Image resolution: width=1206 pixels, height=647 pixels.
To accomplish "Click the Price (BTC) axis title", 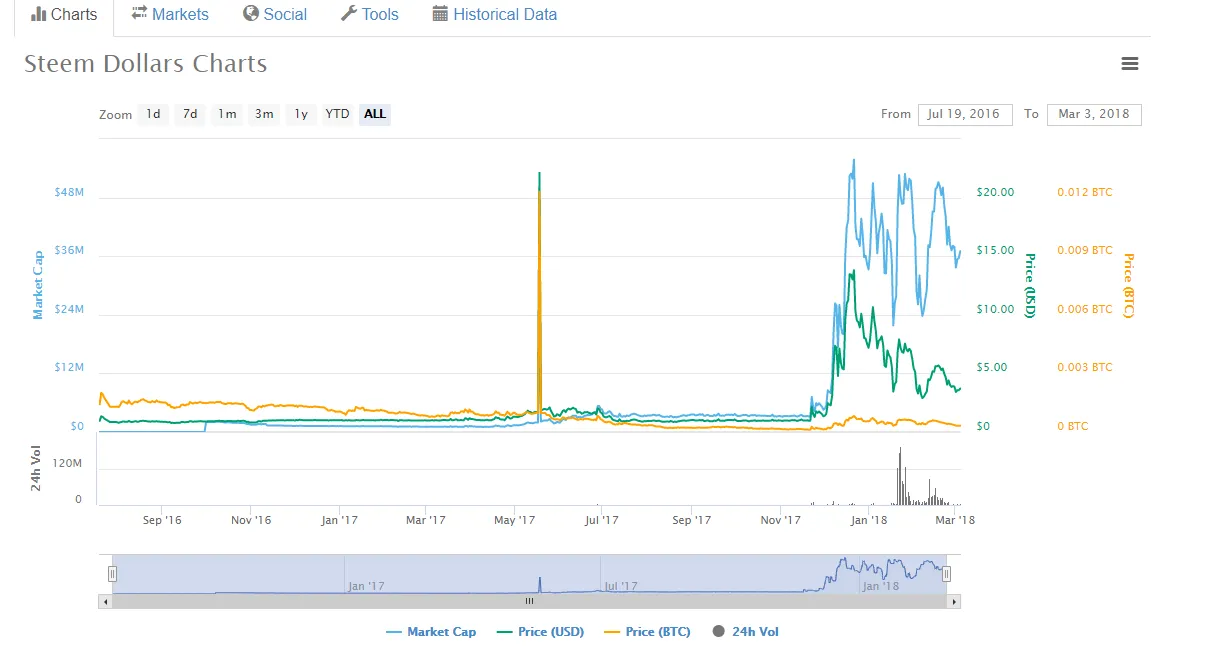I will (1128, 286).
